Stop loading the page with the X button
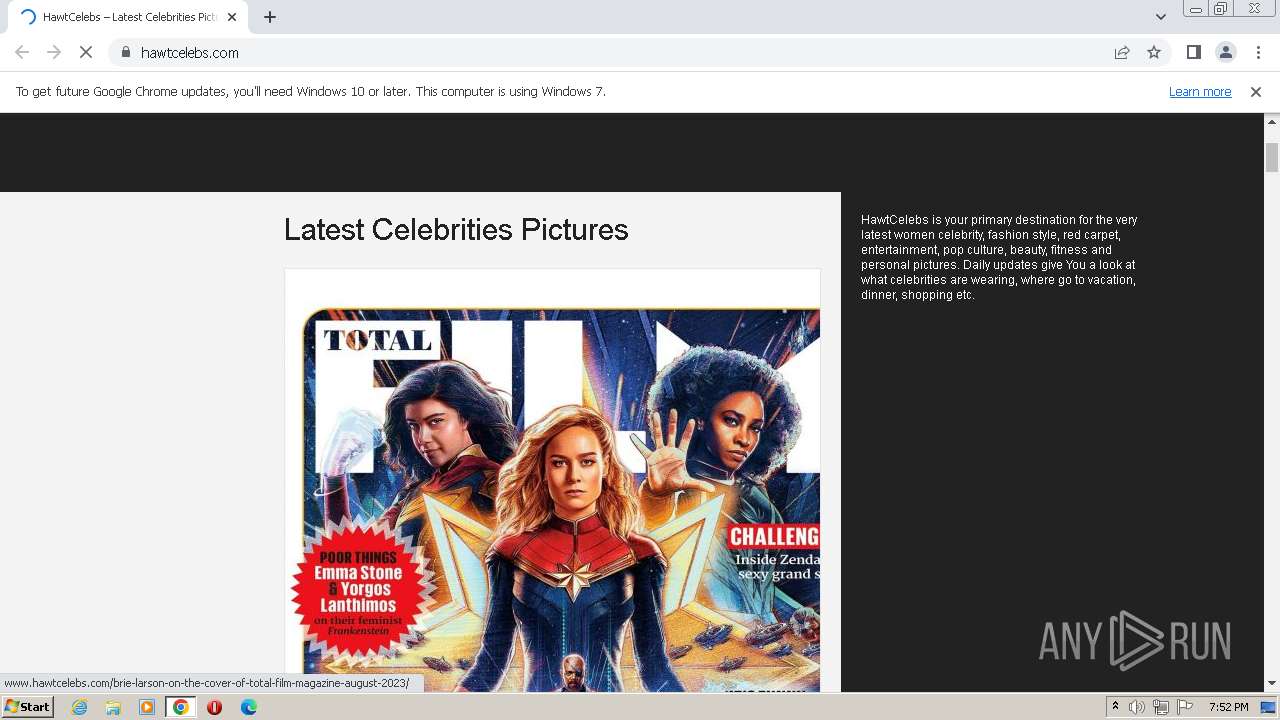 [86, 52]
